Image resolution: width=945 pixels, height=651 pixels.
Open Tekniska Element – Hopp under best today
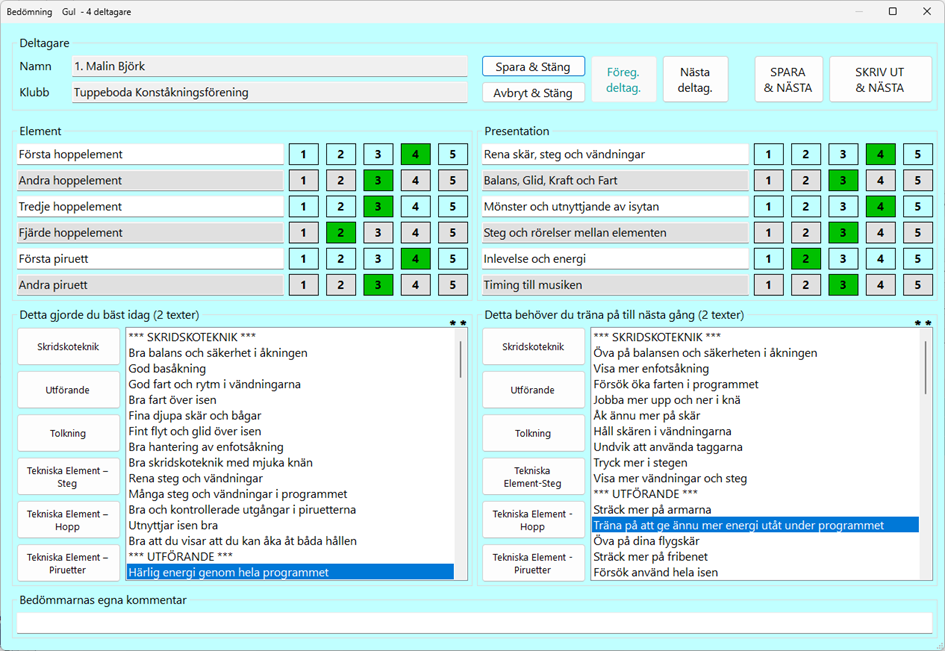coord(68,520)
